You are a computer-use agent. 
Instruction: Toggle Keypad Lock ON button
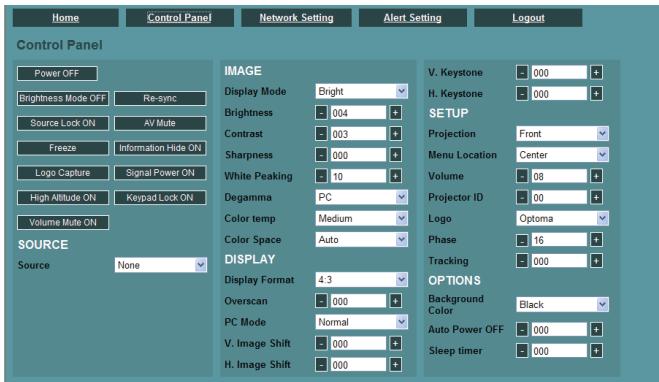[x=160, y=198]
